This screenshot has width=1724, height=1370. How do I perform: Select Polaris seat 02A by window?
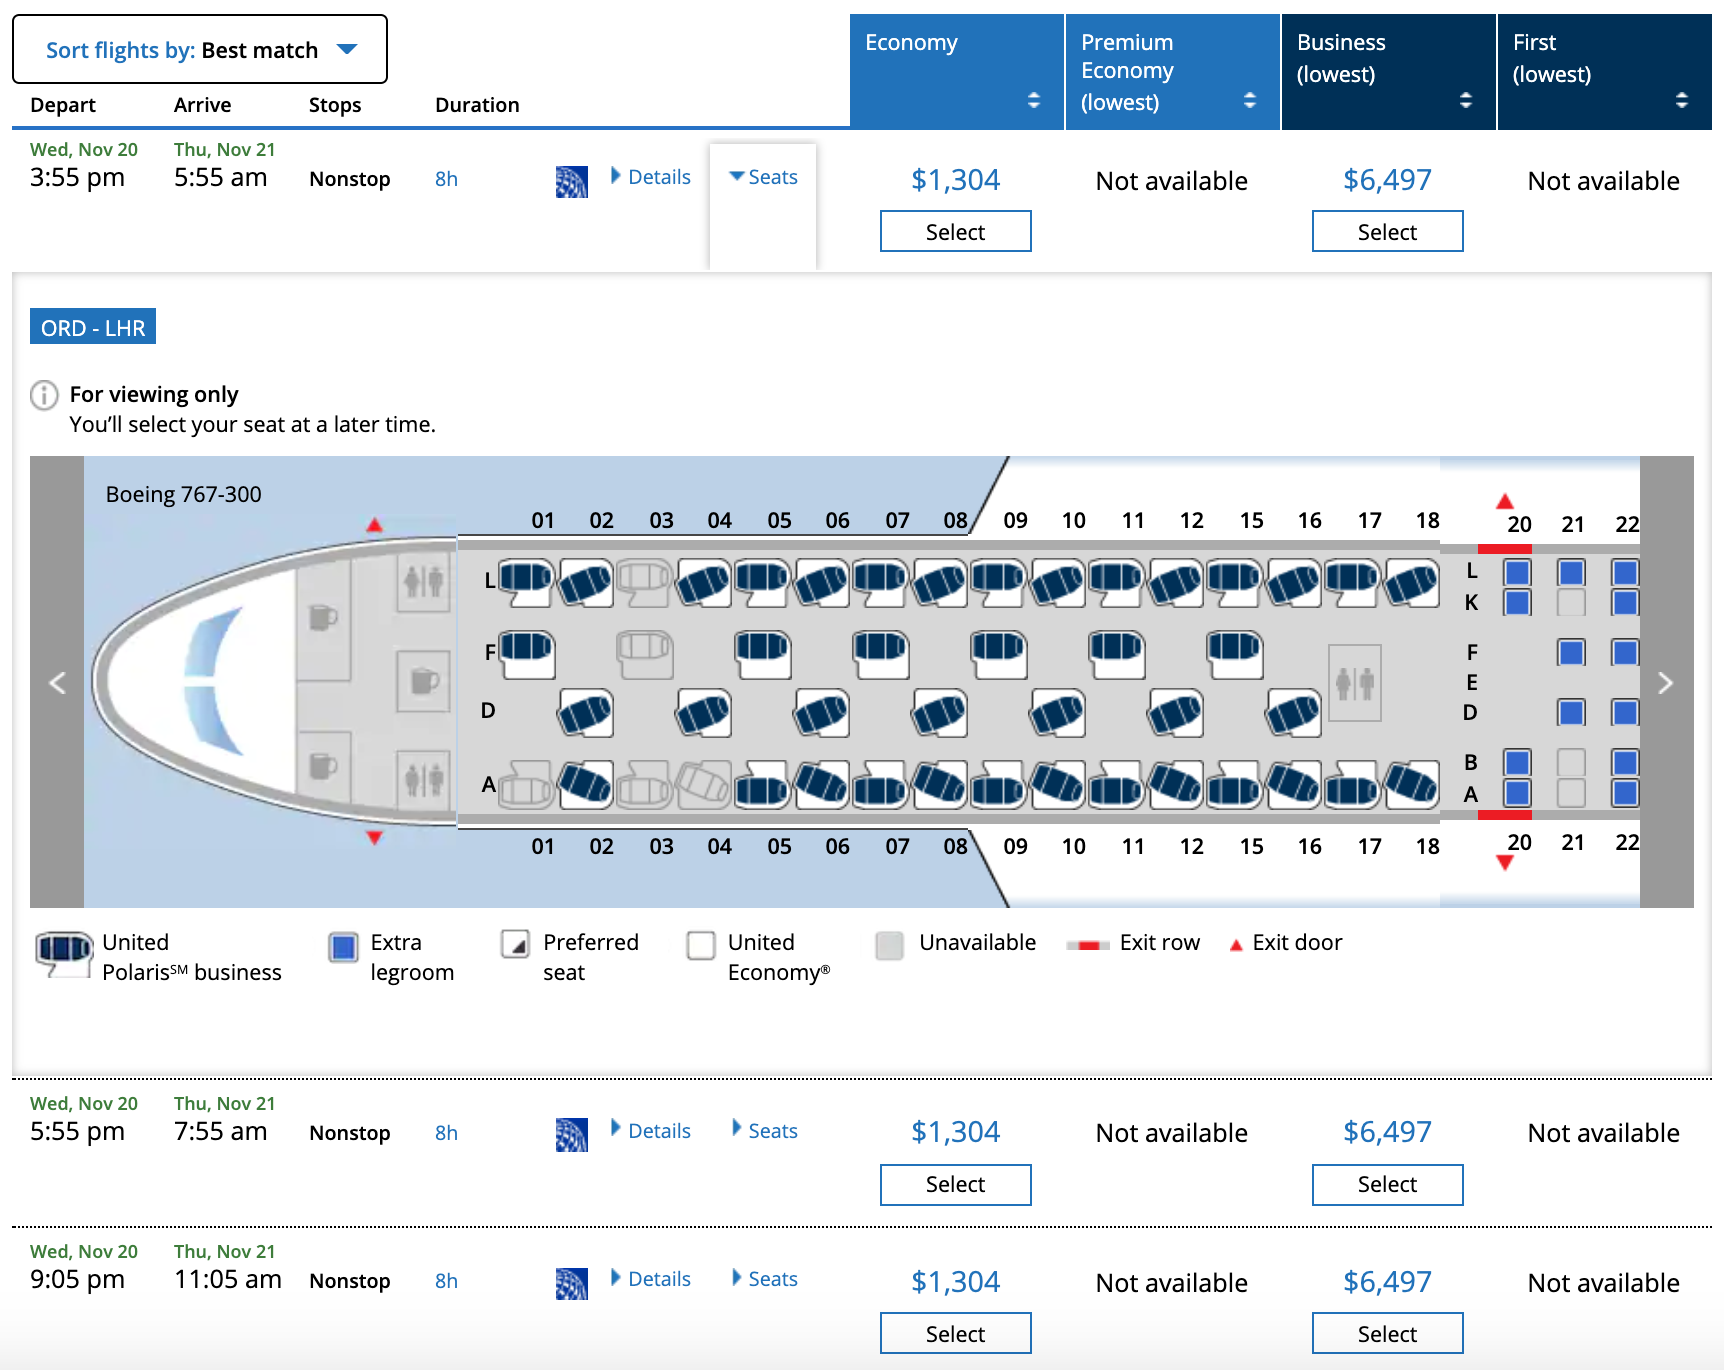pos(585,783)
